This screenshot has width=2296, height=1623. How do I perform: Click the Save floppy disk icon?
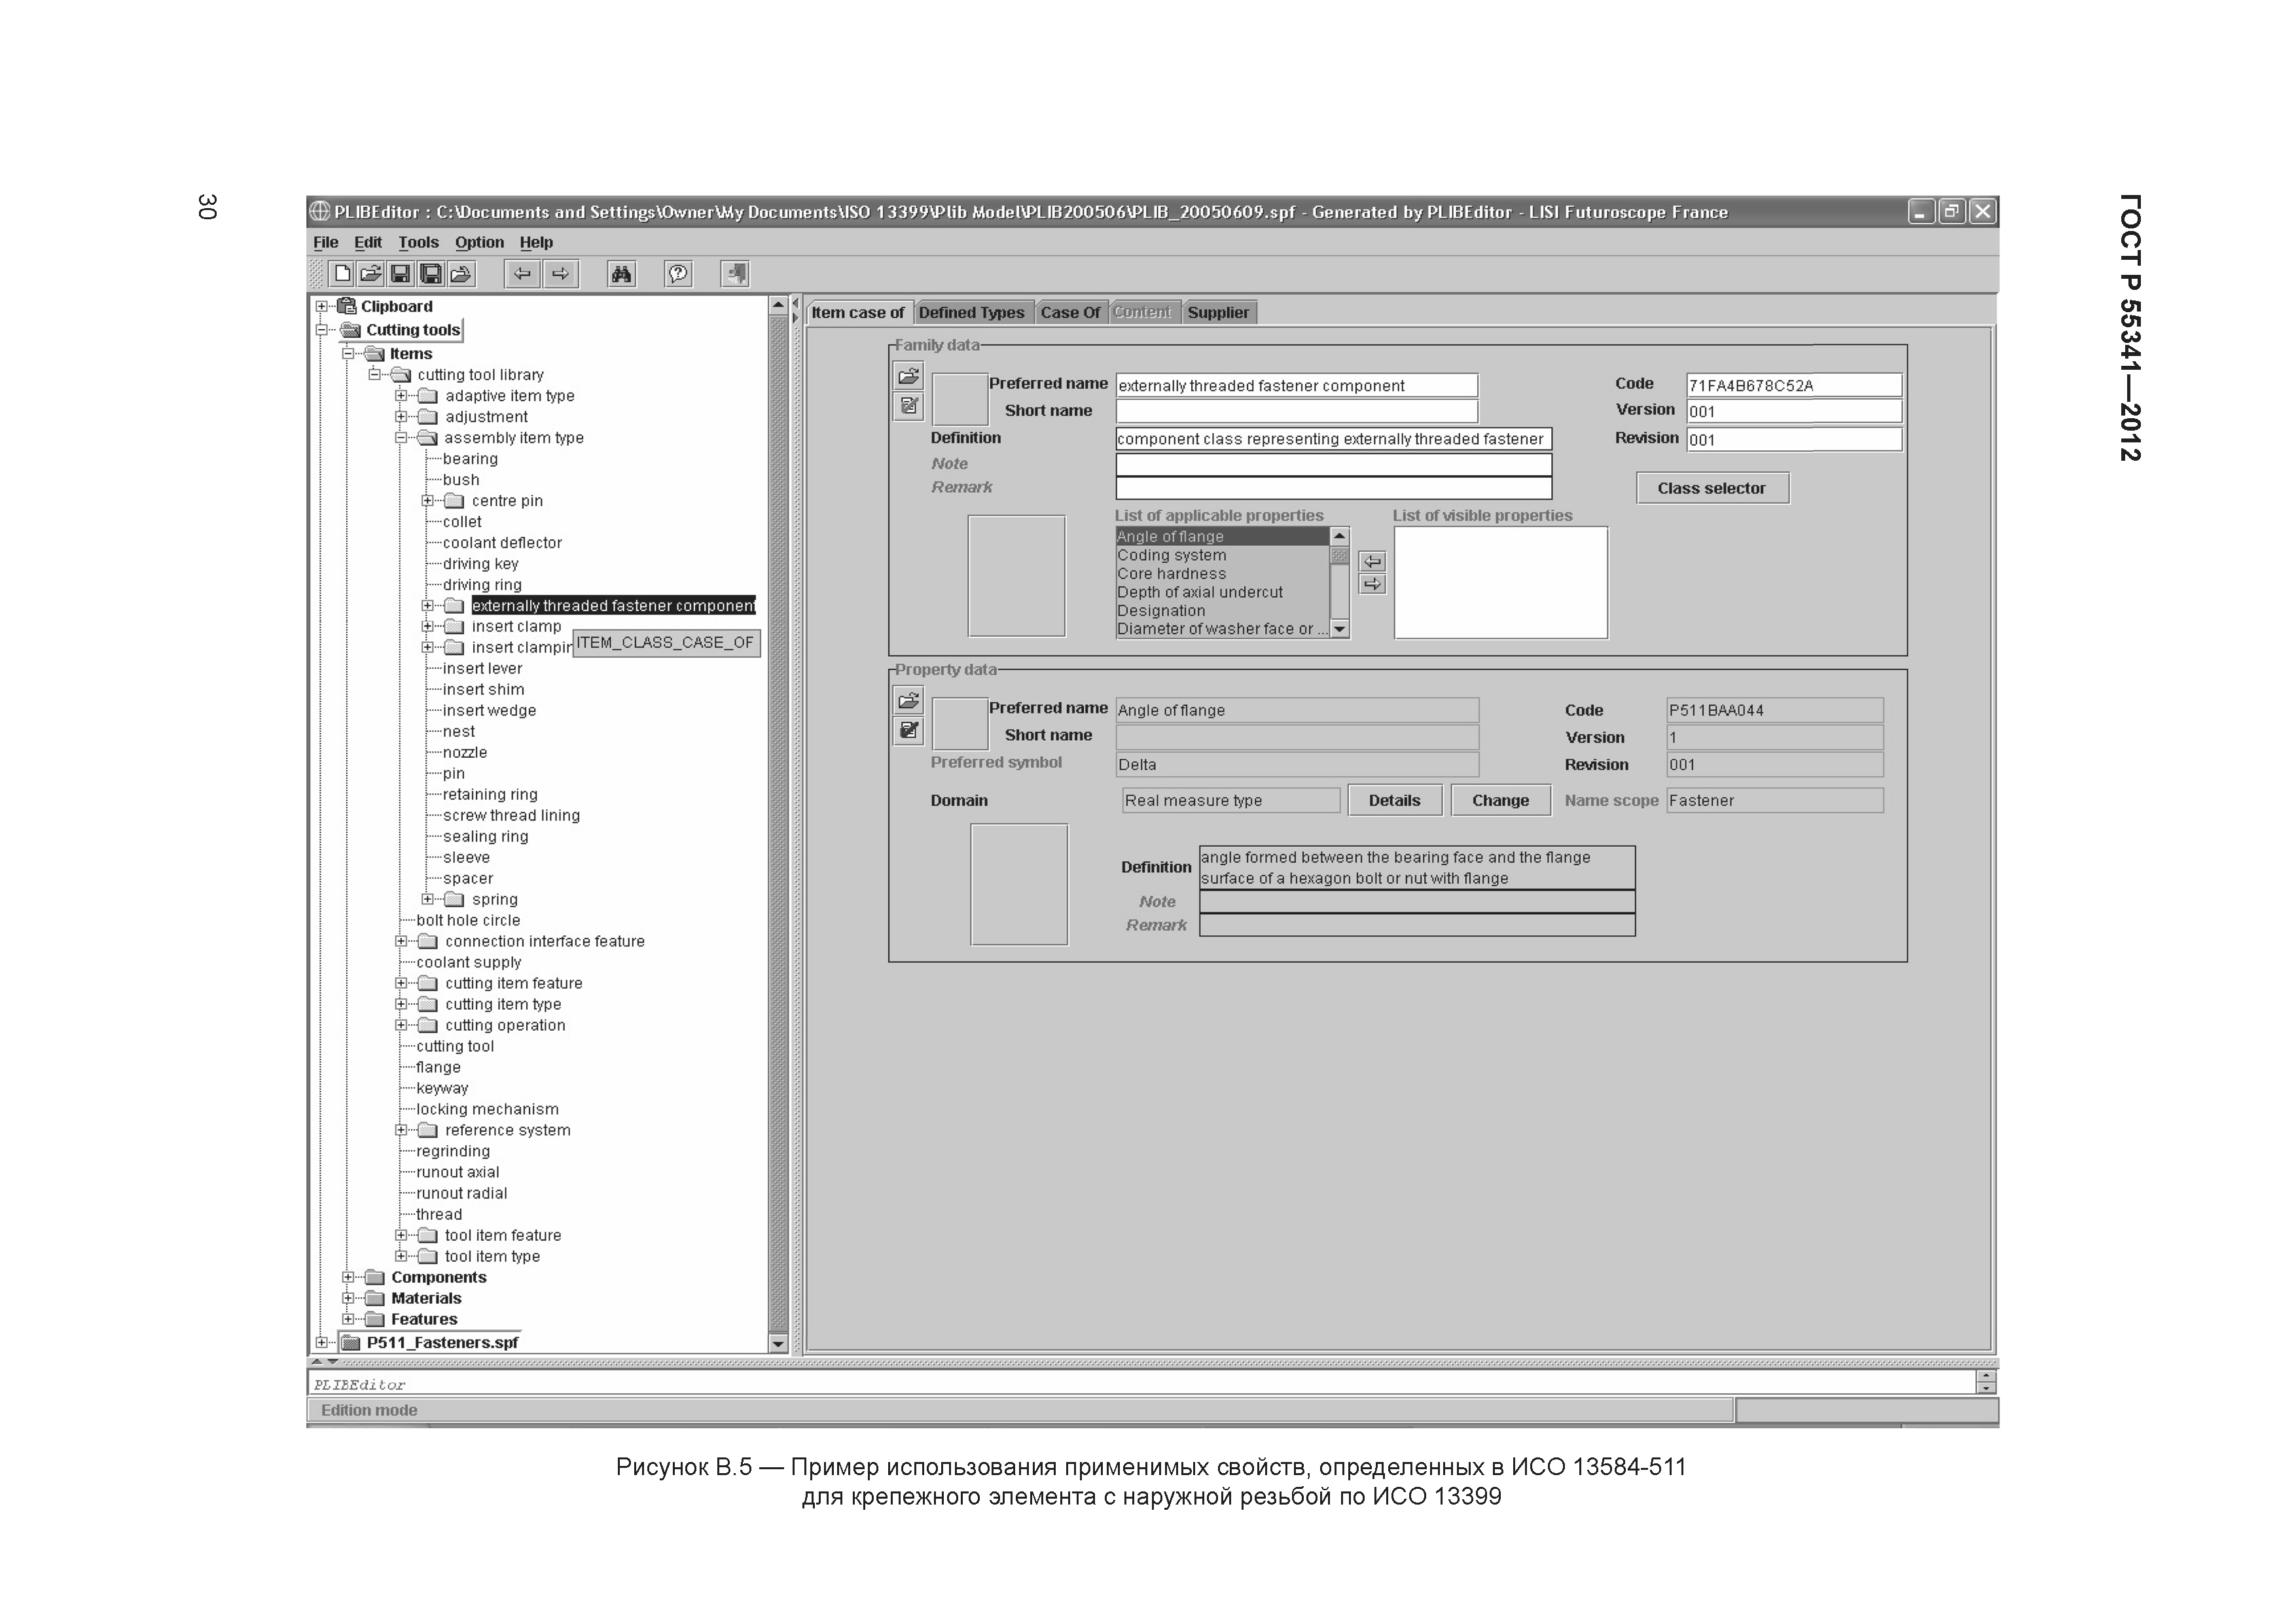click(x=401, y=273)
